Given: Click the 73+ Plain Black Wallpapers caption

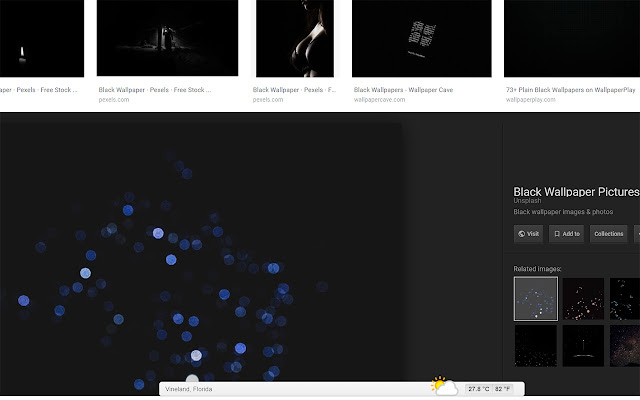Looking at the screenshot, I should 571,90.
